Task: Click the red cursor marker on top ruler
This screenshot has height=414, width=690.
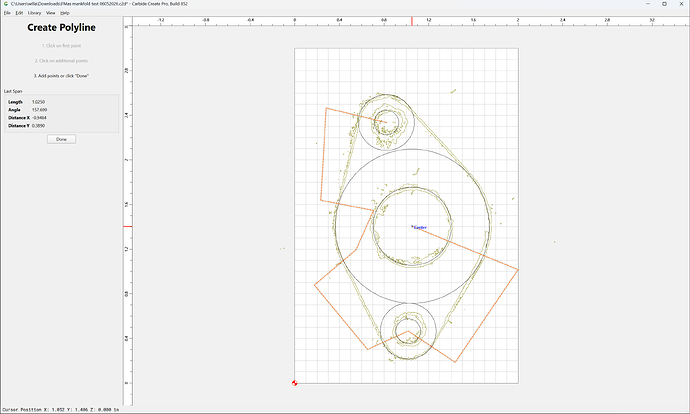Action: (x=412, y=21)
